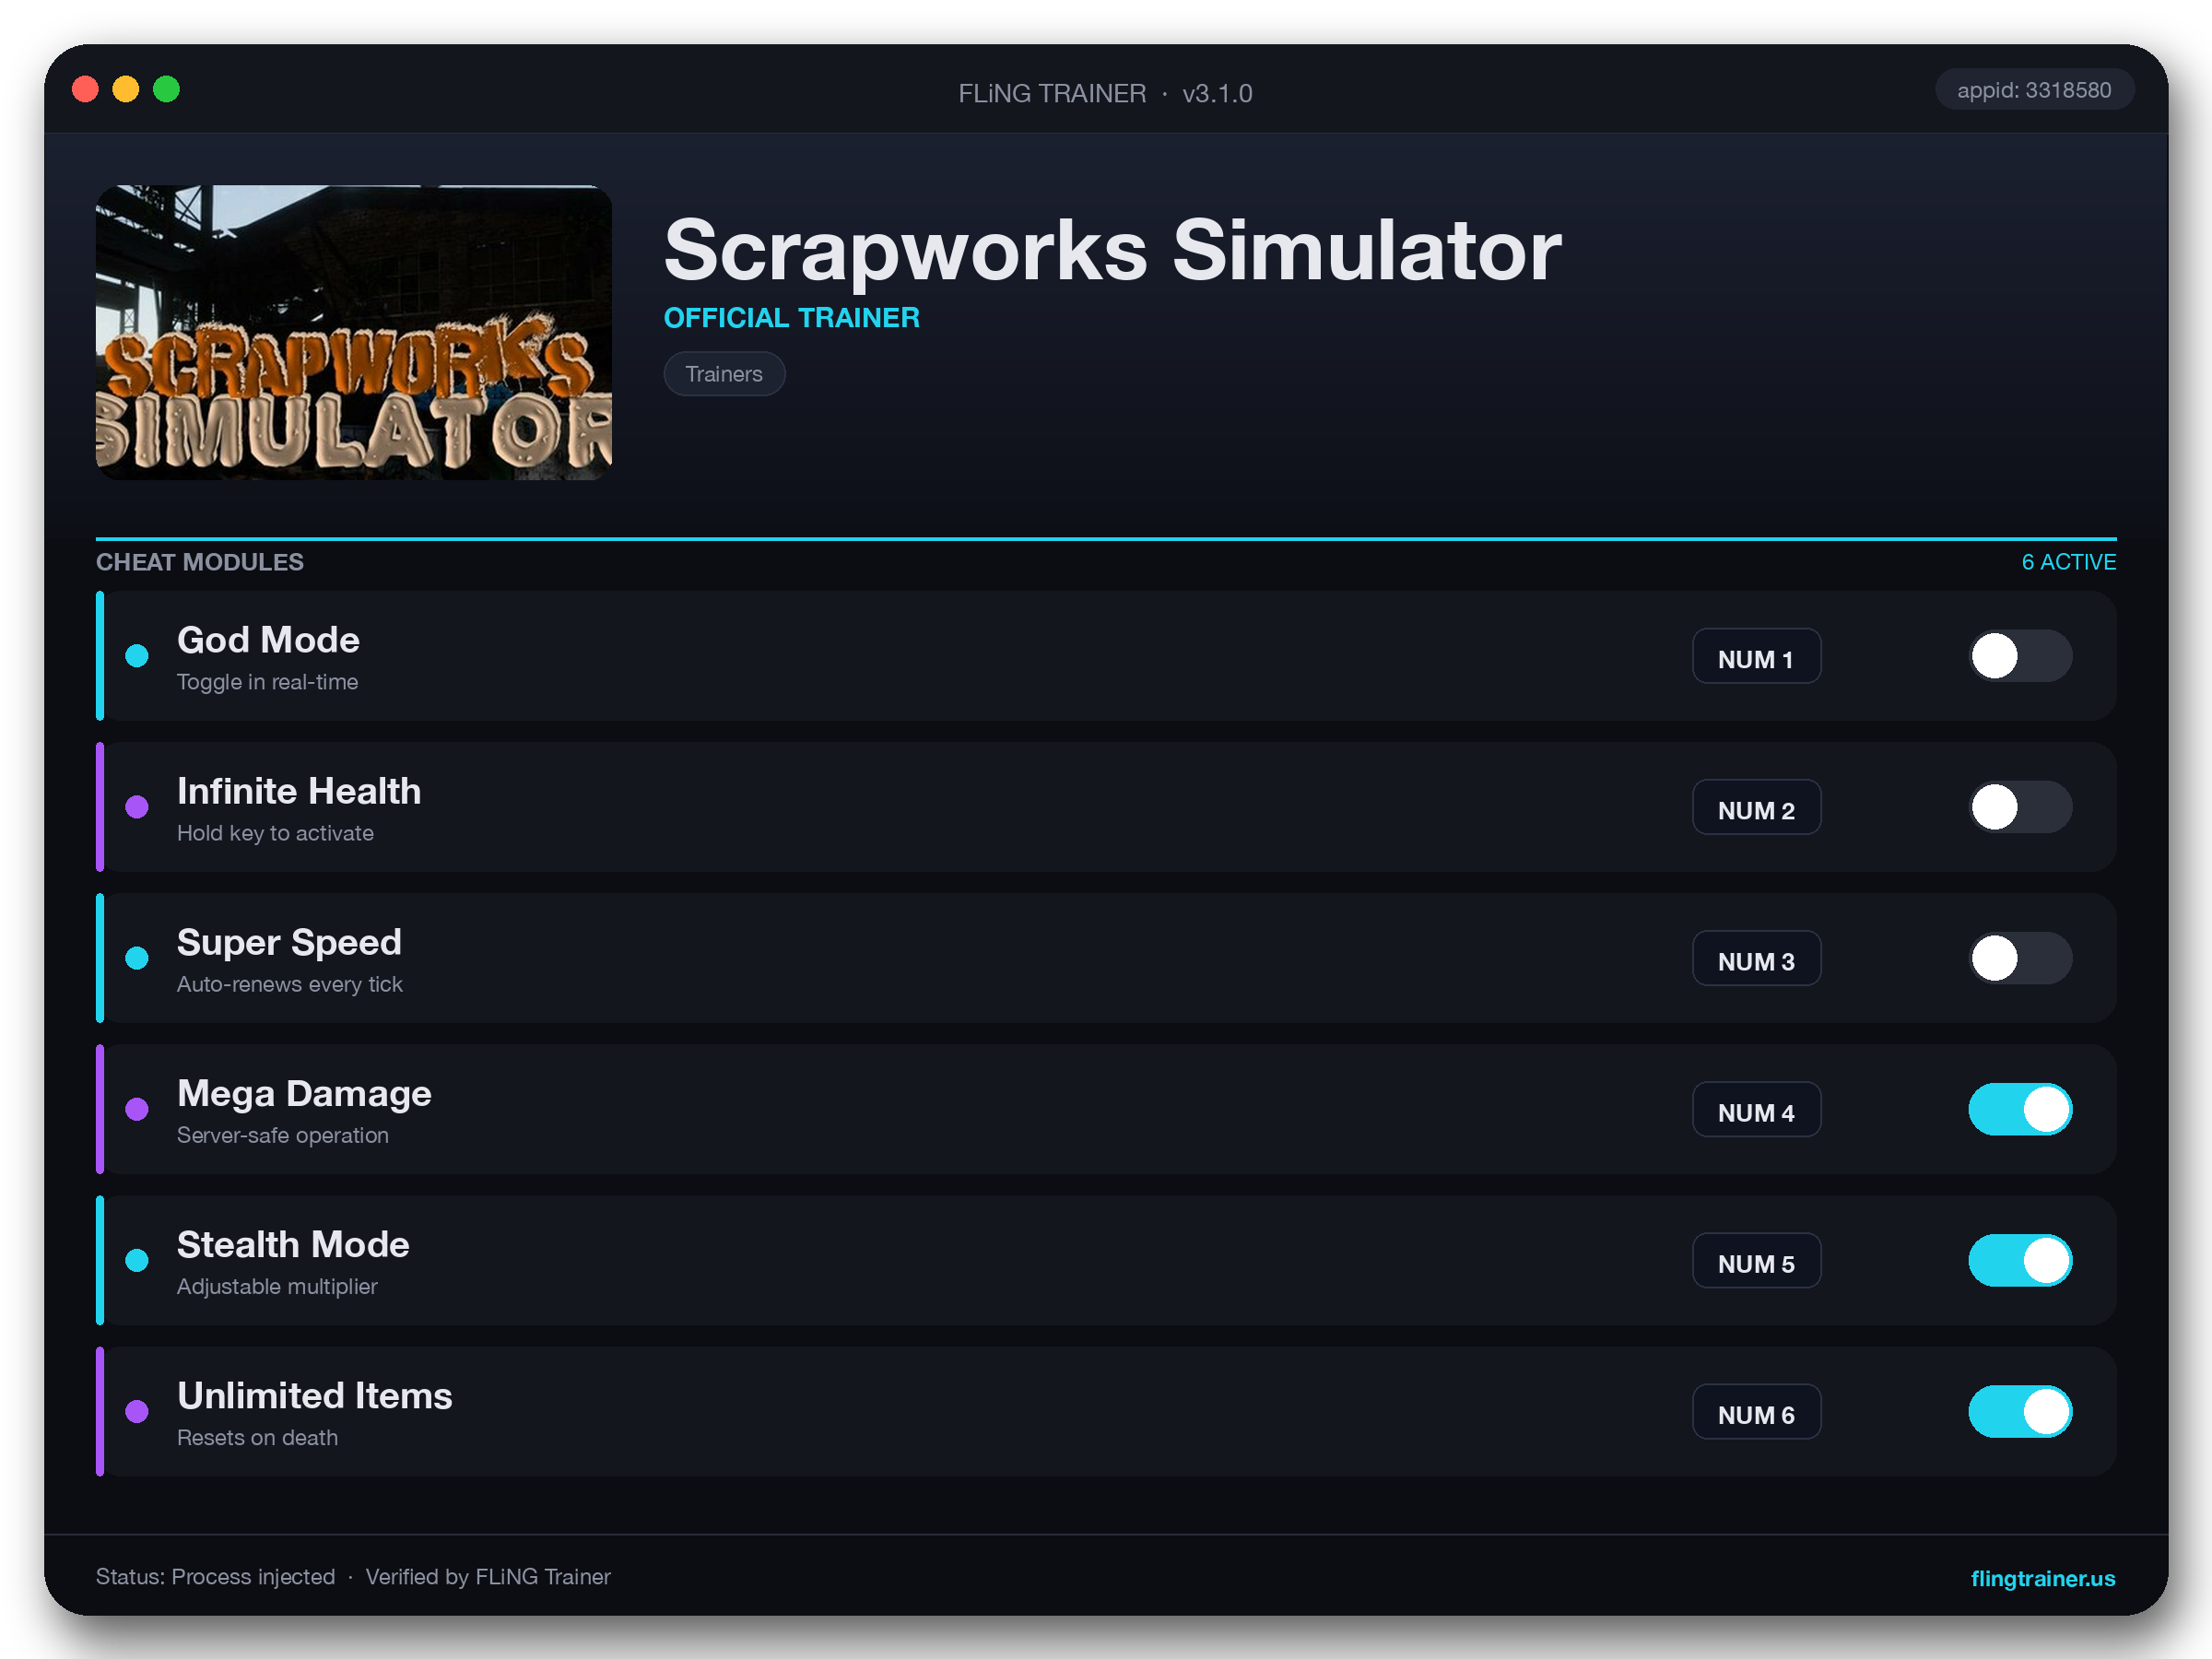2212x1659 pixels.
Task: Click the Scrapworks Simulator title heading
Action: pos(1112,250)
